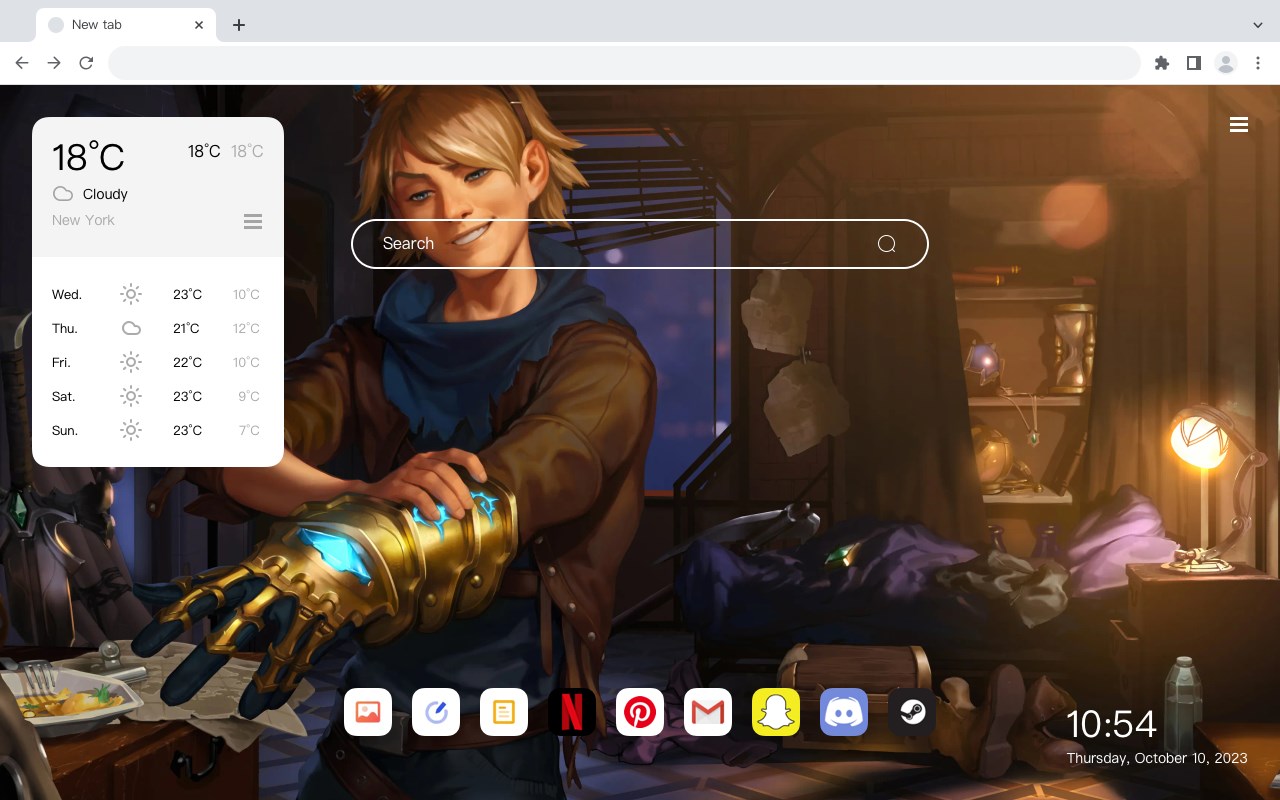Open the Chrome profile avatar

pos(1226,63)
